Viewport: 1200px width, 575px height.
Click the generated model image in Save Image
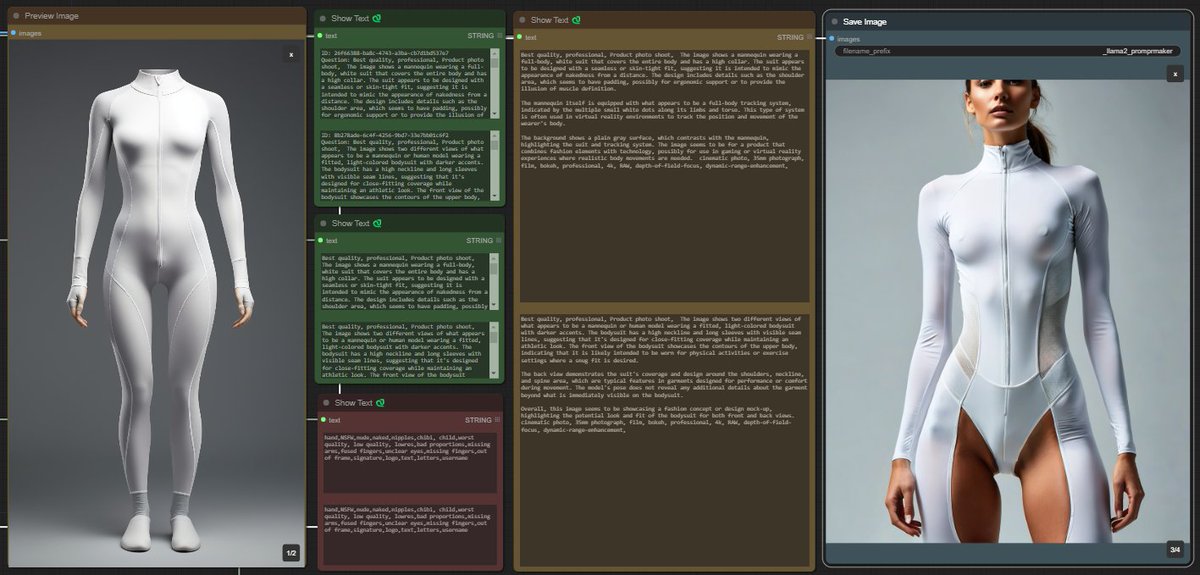pyautogui.click(x=1008, y=311)
